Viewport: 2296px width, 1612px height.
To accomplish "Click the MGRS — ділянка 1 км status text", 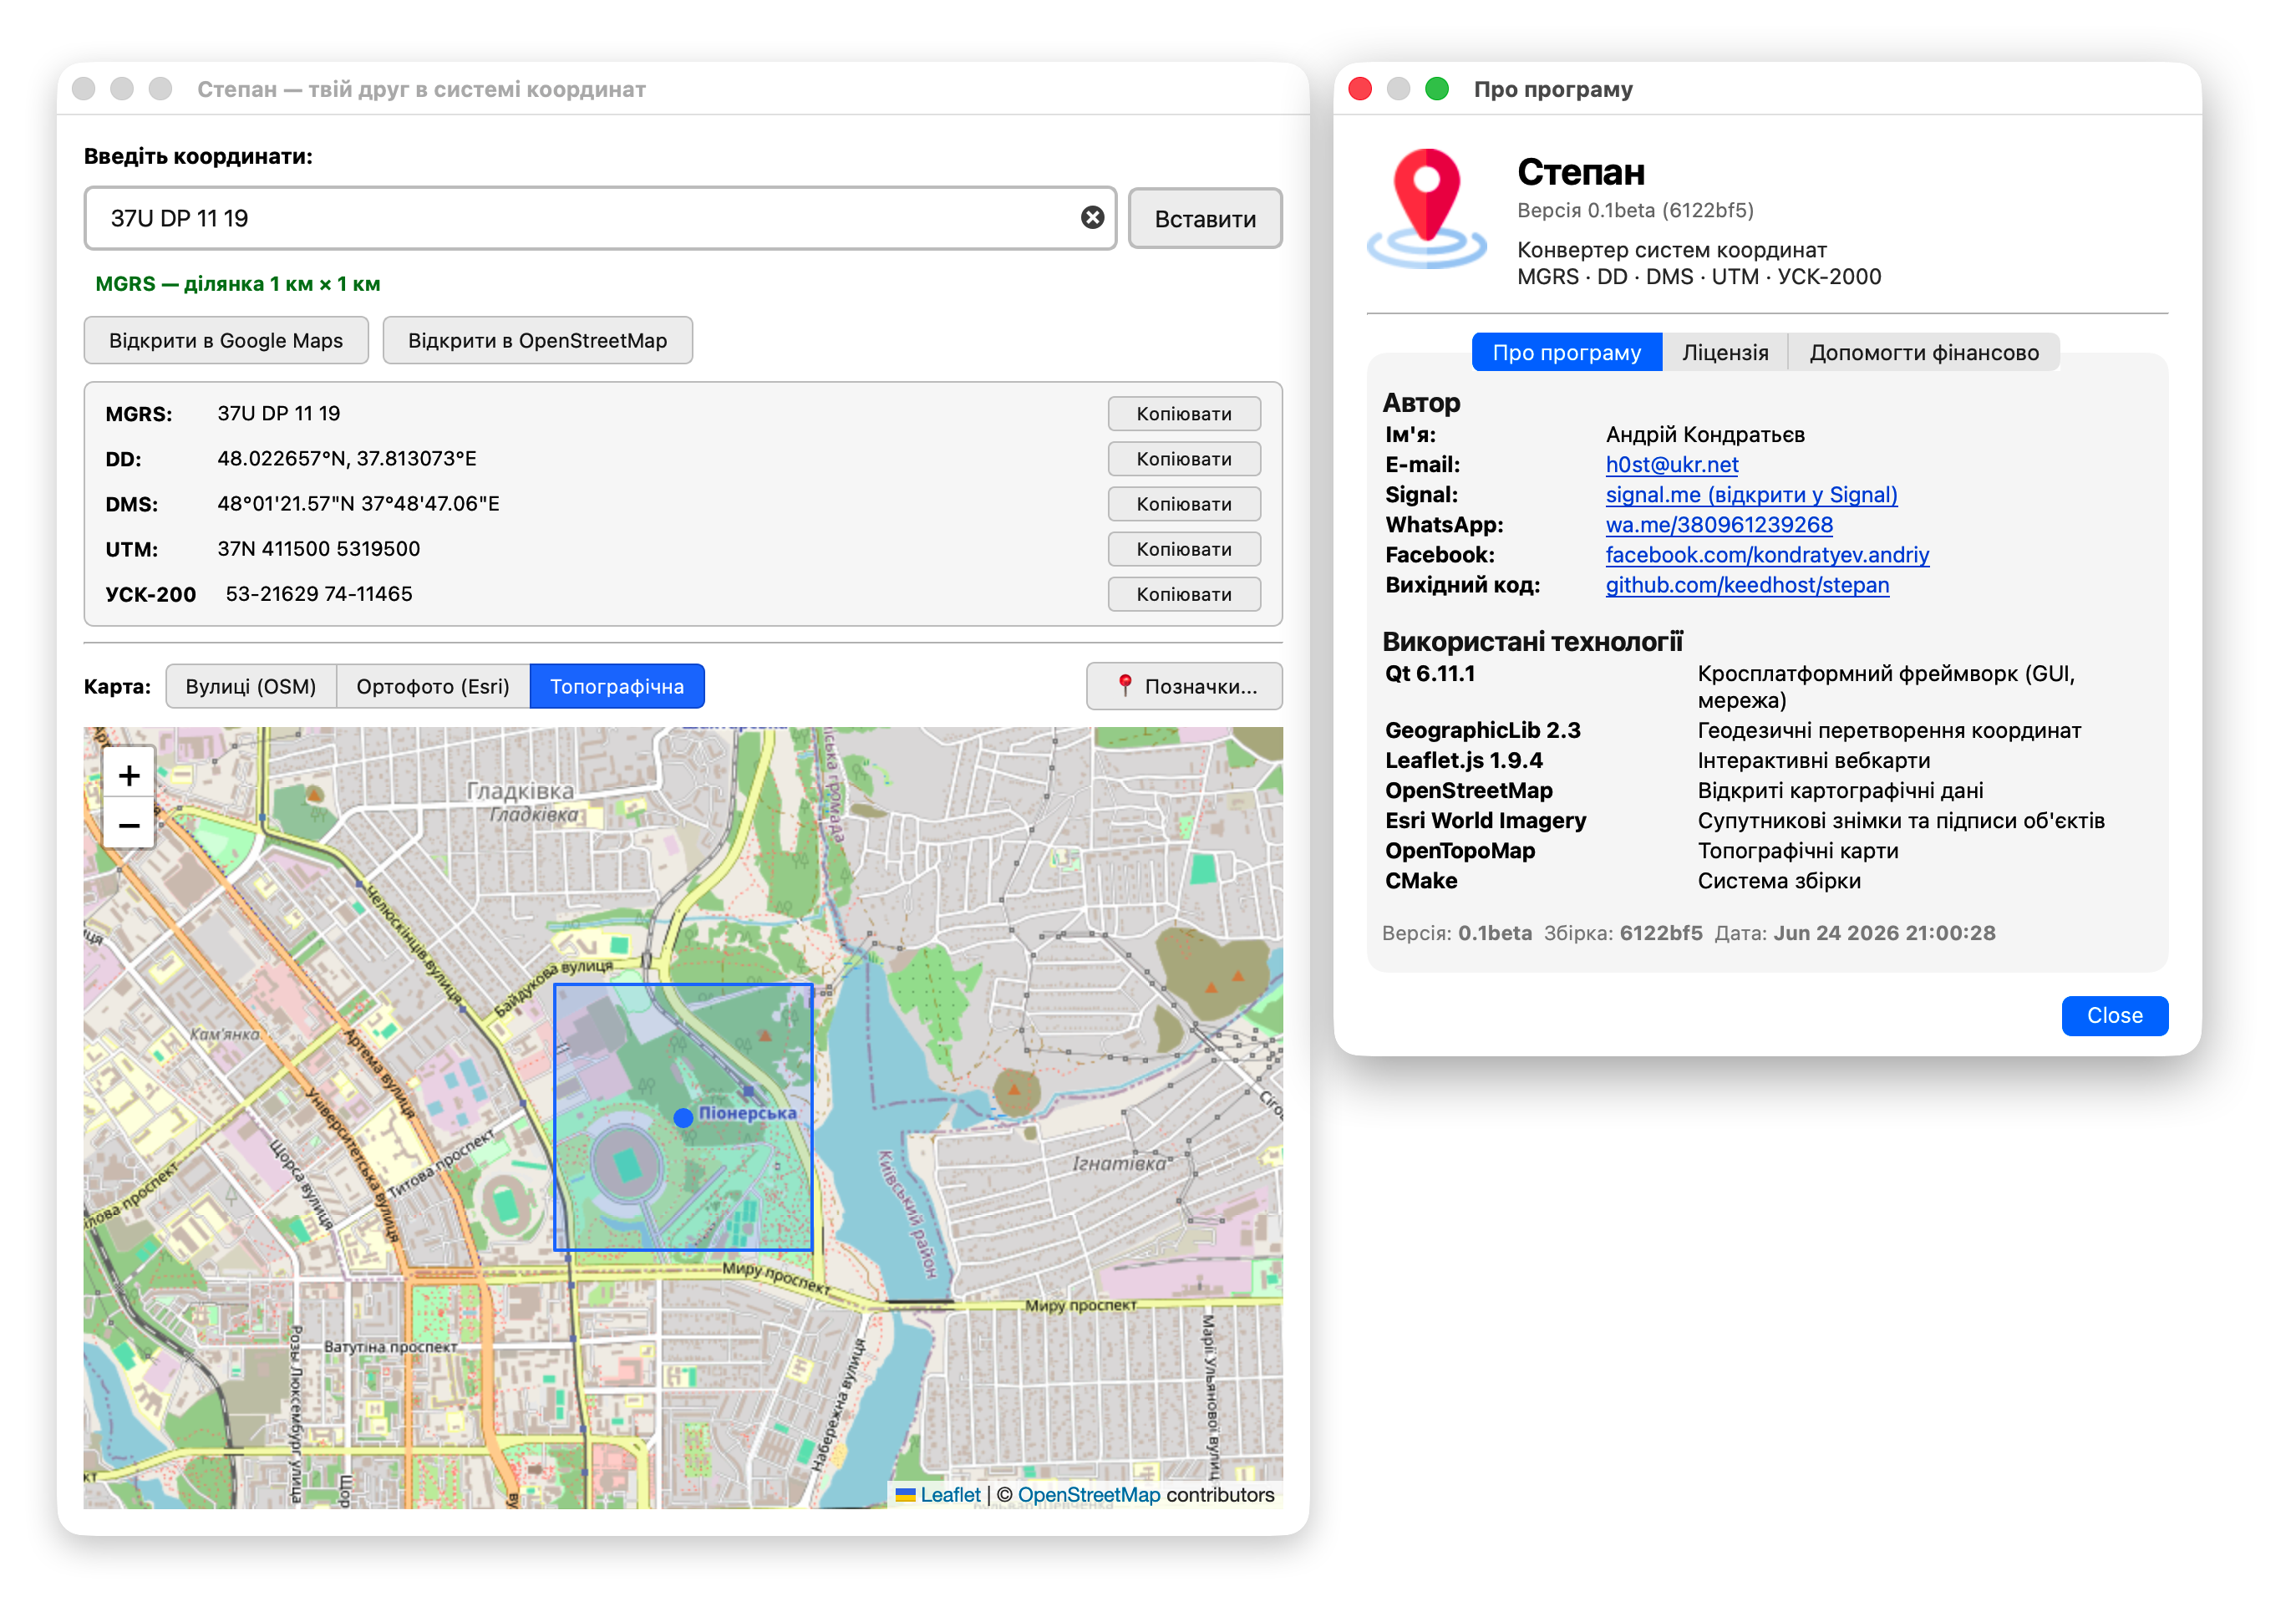I will (x=238, y=283).
